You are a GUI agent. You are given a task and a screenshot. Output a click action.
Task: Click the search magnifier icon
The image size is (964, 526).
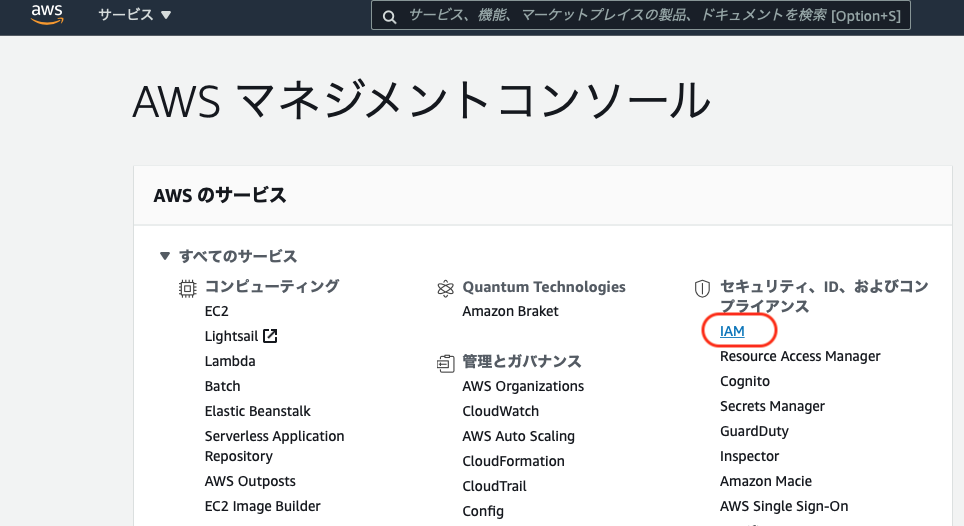click(389, 17)
